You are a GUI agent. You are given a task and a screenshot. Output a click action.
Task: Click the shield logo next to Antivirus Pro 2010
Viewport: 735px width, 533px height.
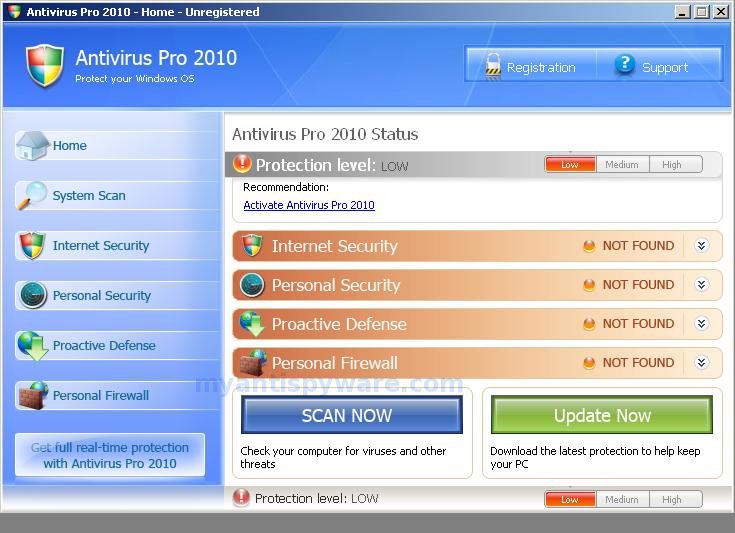pyautogui.click(x=45, y=65)
